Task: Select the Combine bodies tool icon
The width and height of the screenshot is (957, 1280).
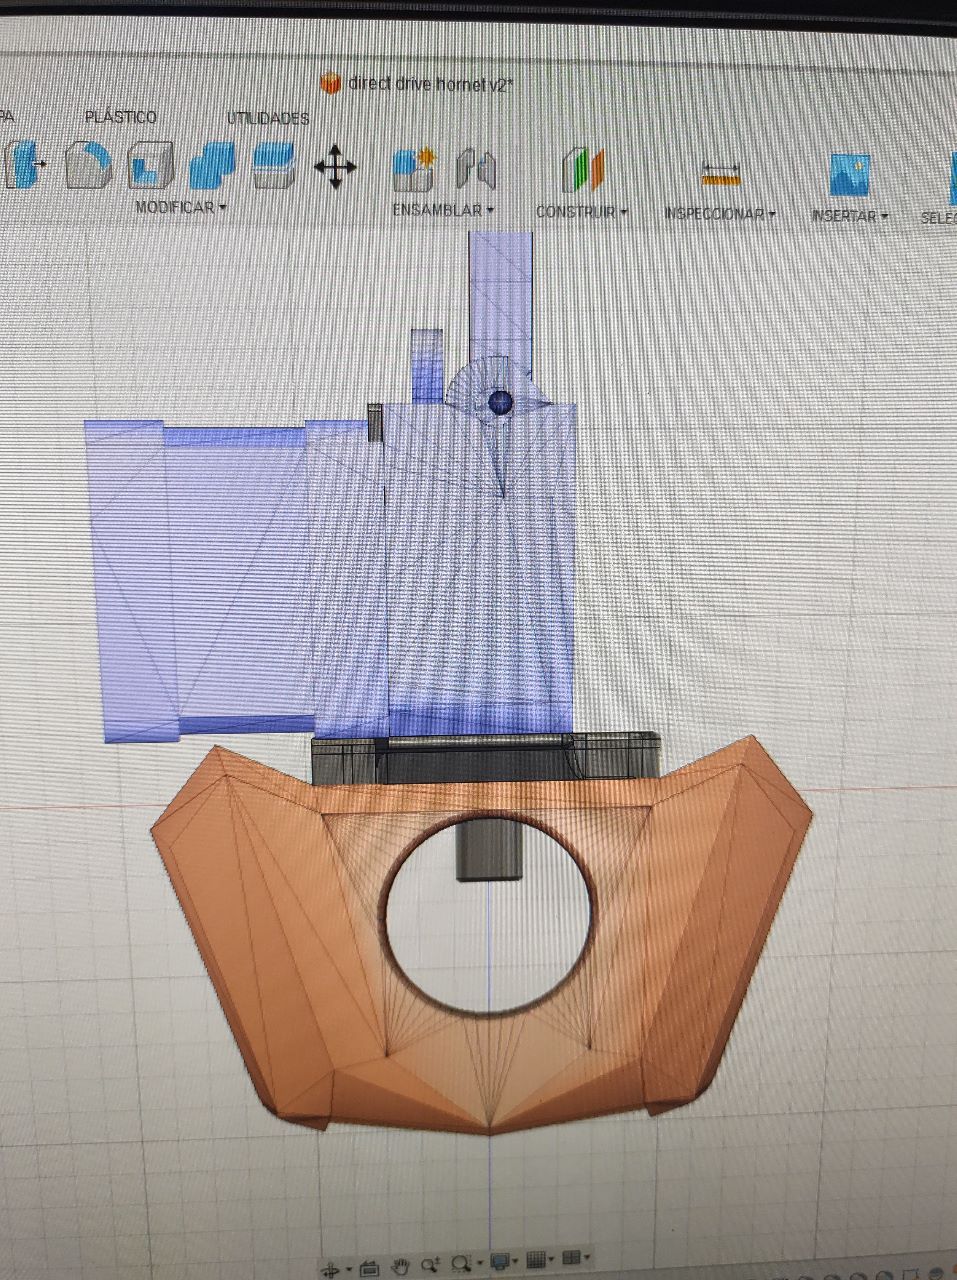Action: tap(212, 165)
